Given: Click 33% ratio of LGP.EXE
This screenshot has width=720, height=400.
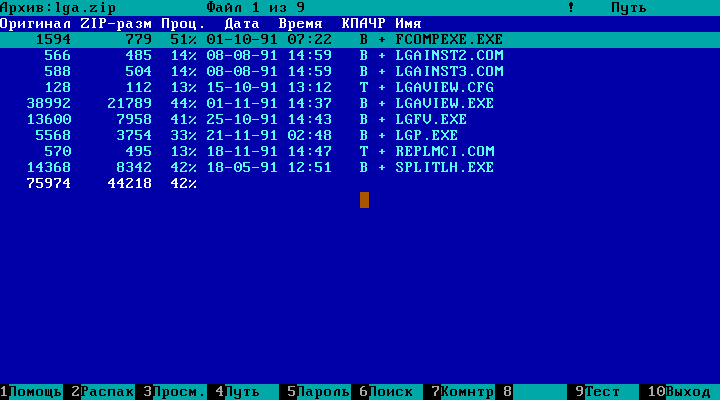Looking at the screenshot, I should [184, 135].
